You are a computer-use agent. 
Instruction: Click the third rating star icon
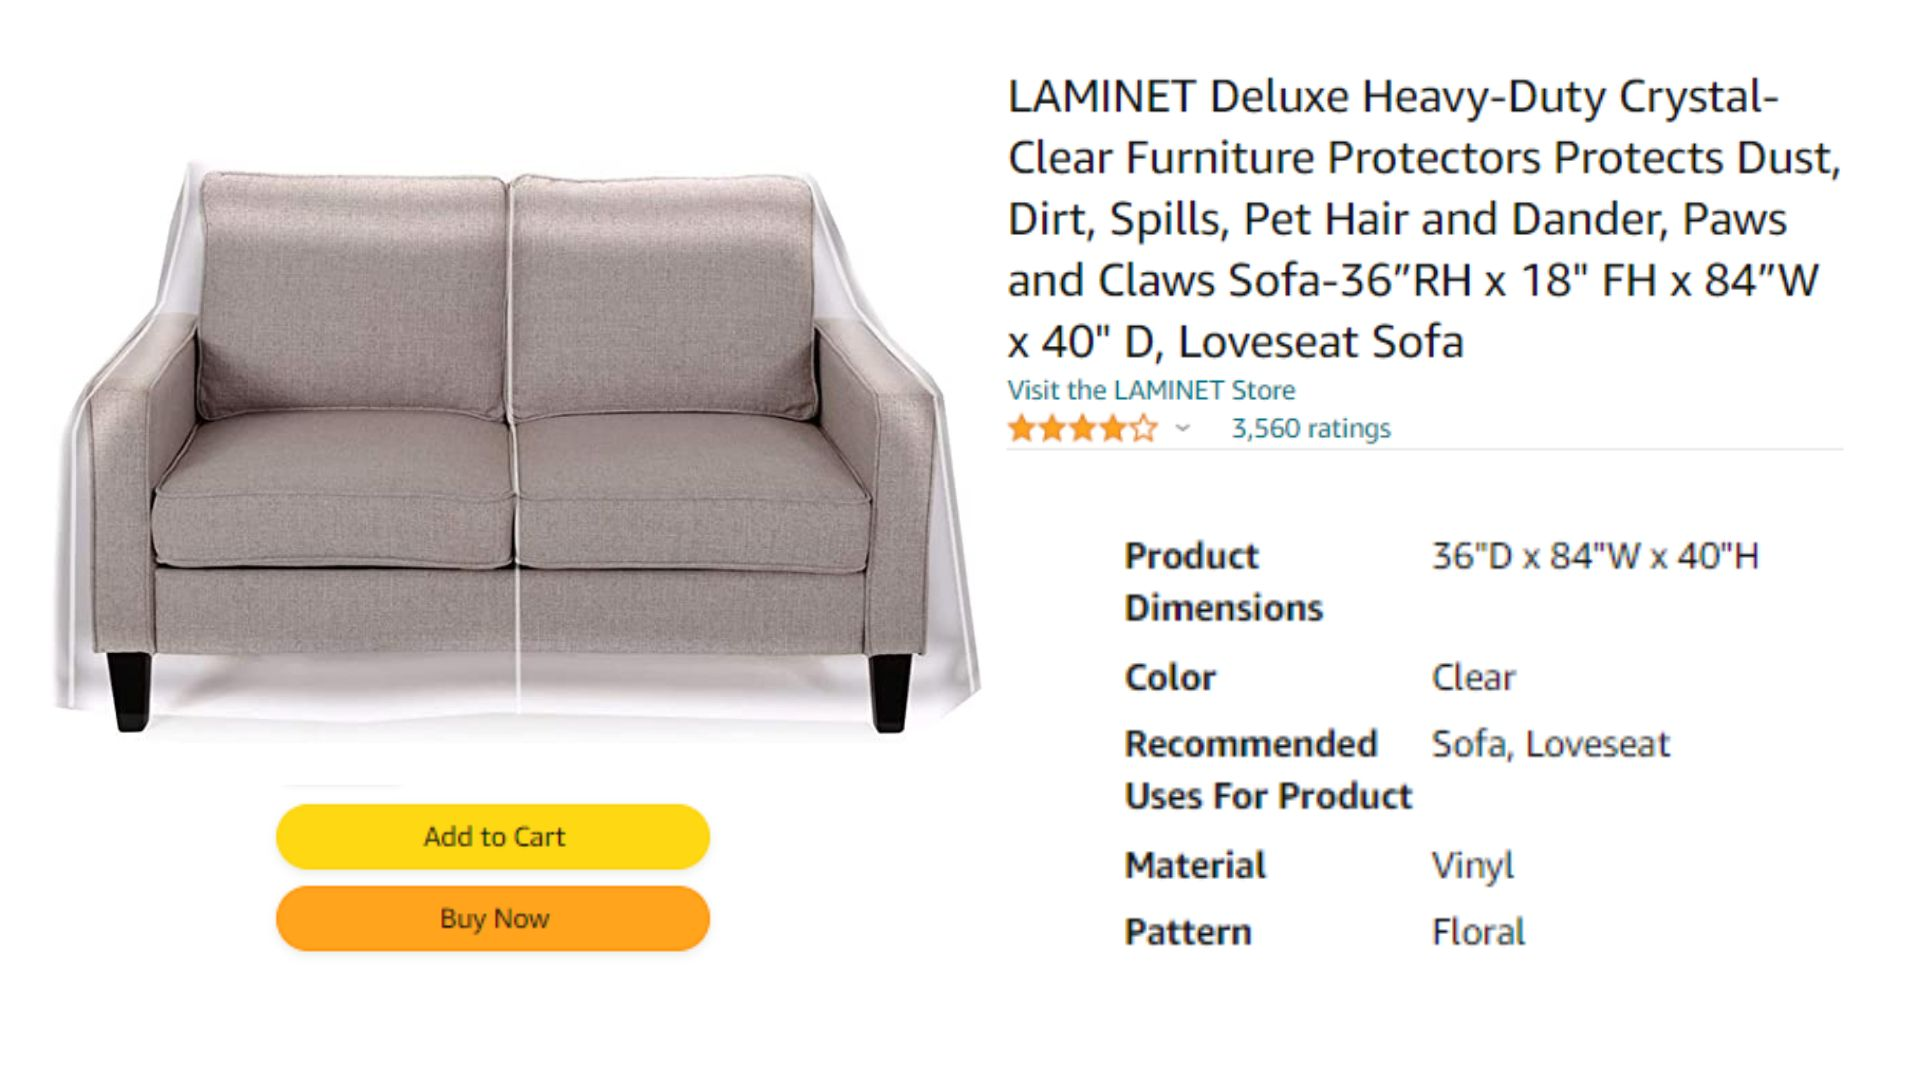pos(1082,429)
